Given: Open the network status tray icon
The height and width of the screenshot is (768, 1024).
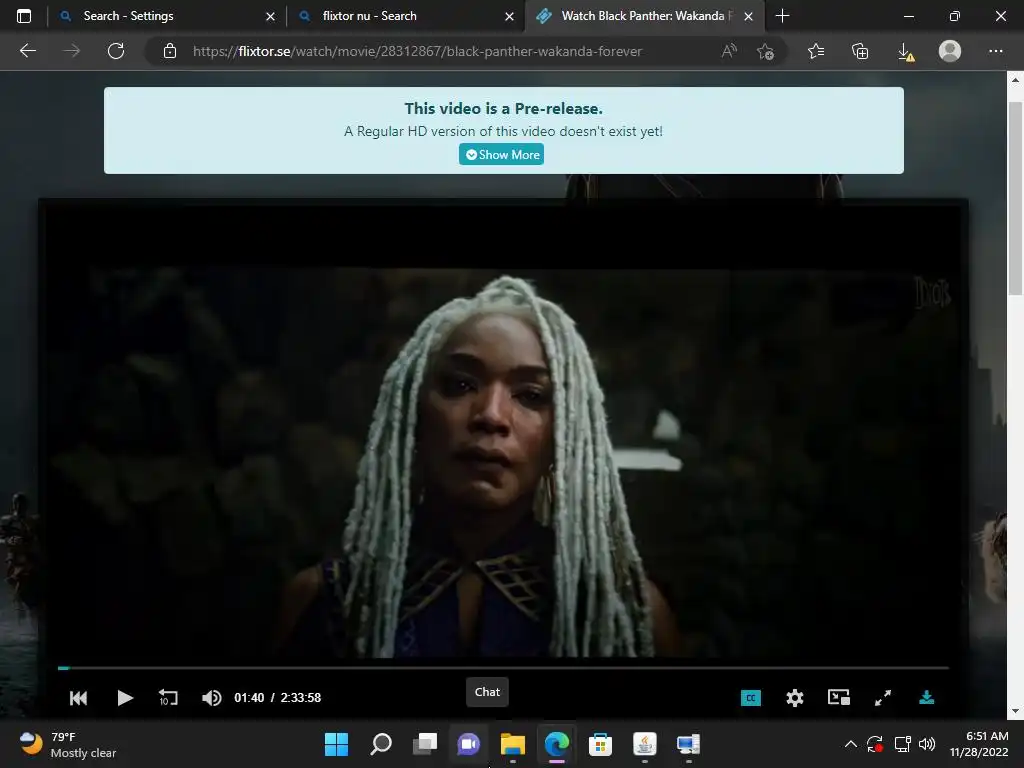Looking at the screenshot, I should (x=902, y=744).
